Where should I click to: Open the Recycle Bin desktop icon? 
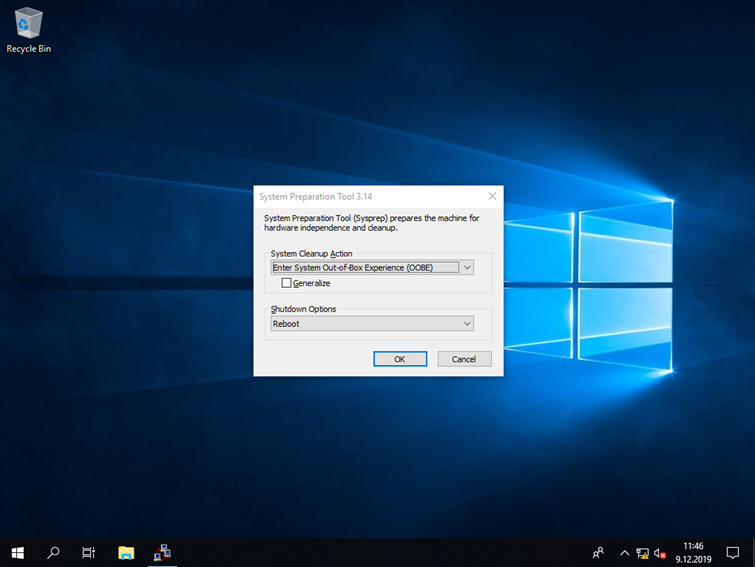[x=28, y=30]
